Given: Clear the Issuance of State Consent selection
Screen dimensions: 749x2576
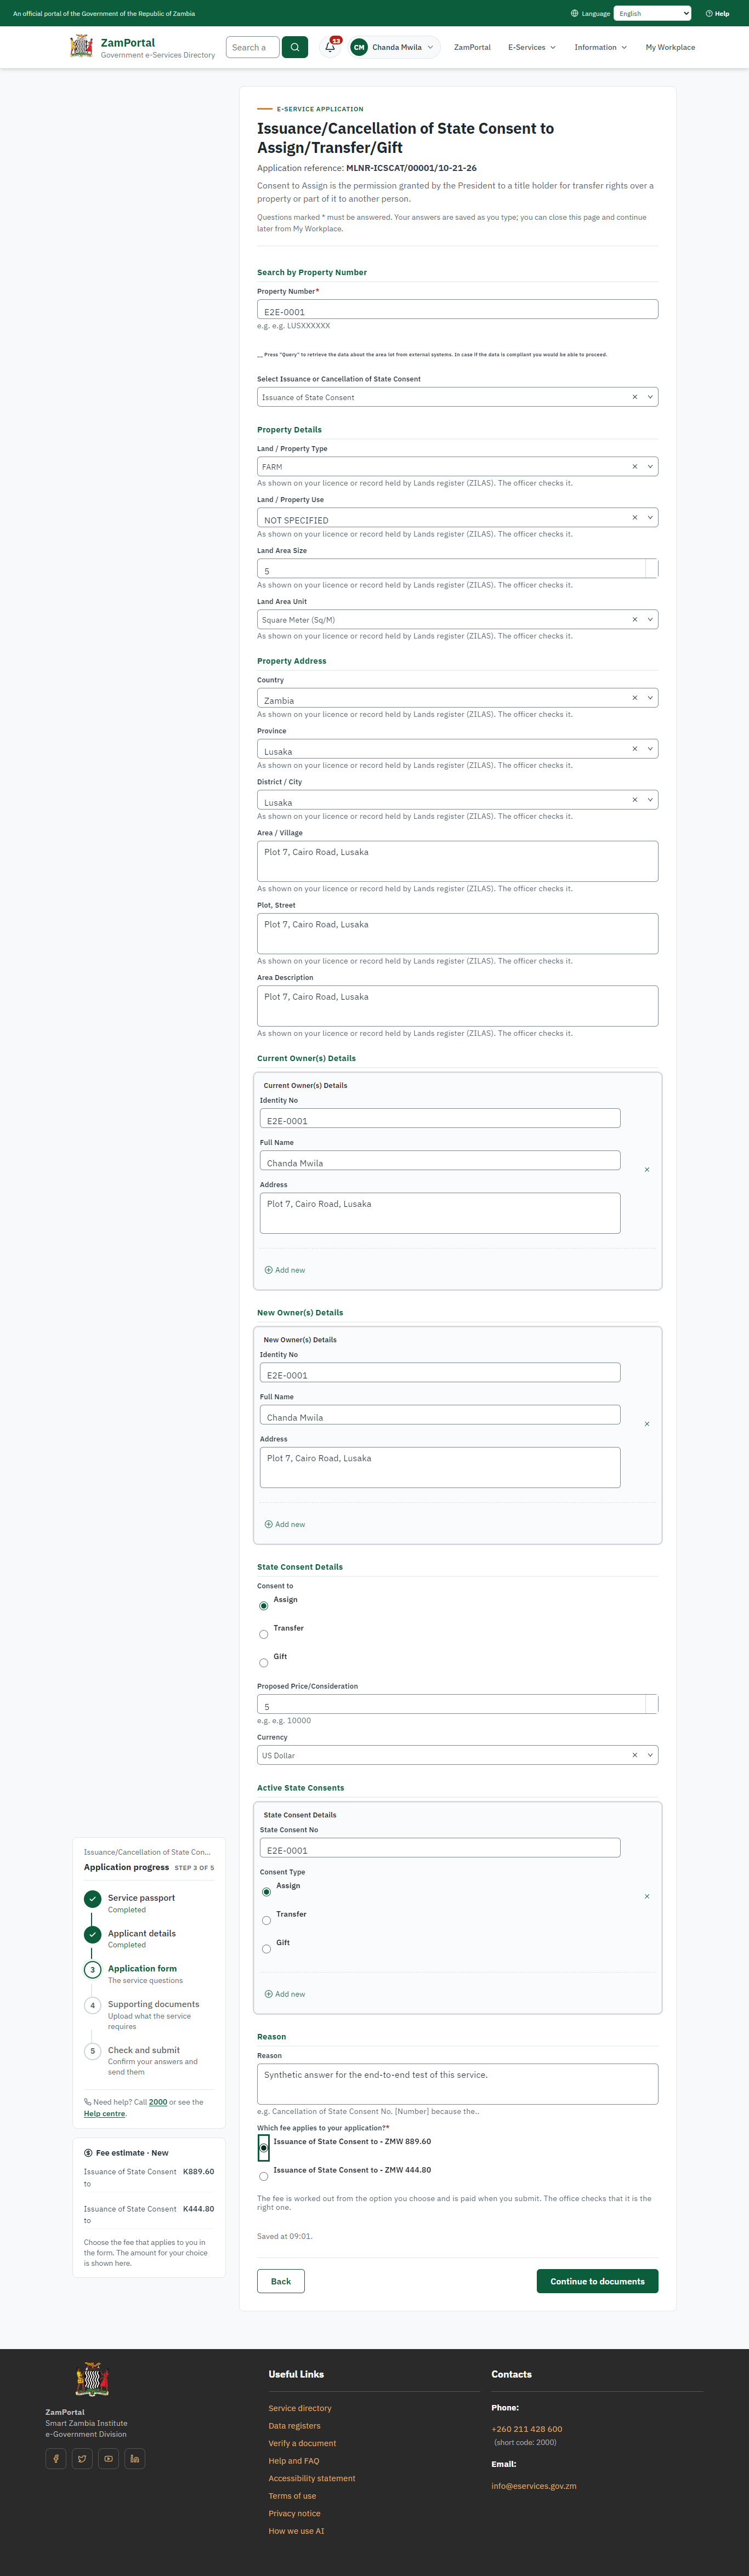Looking at the screenshot, I should [x=634, y=397].
